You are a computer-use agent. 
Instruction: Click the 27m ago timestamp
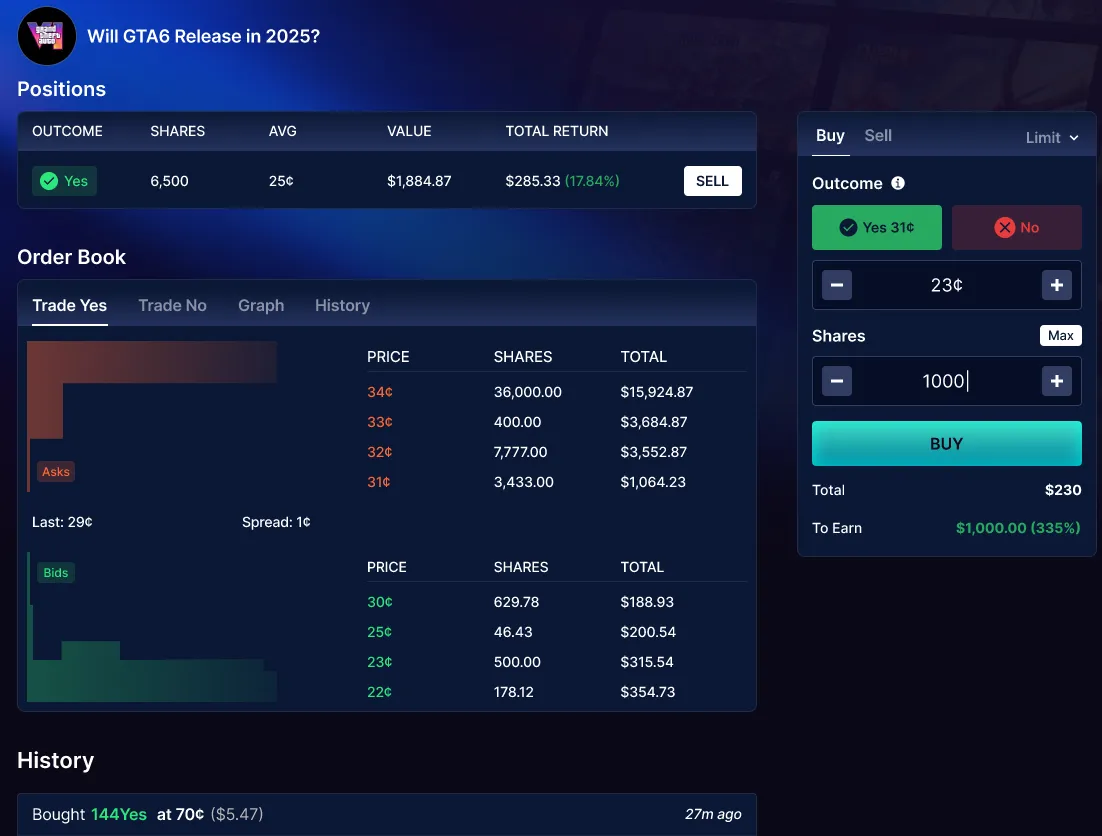[x=713, y=814]
